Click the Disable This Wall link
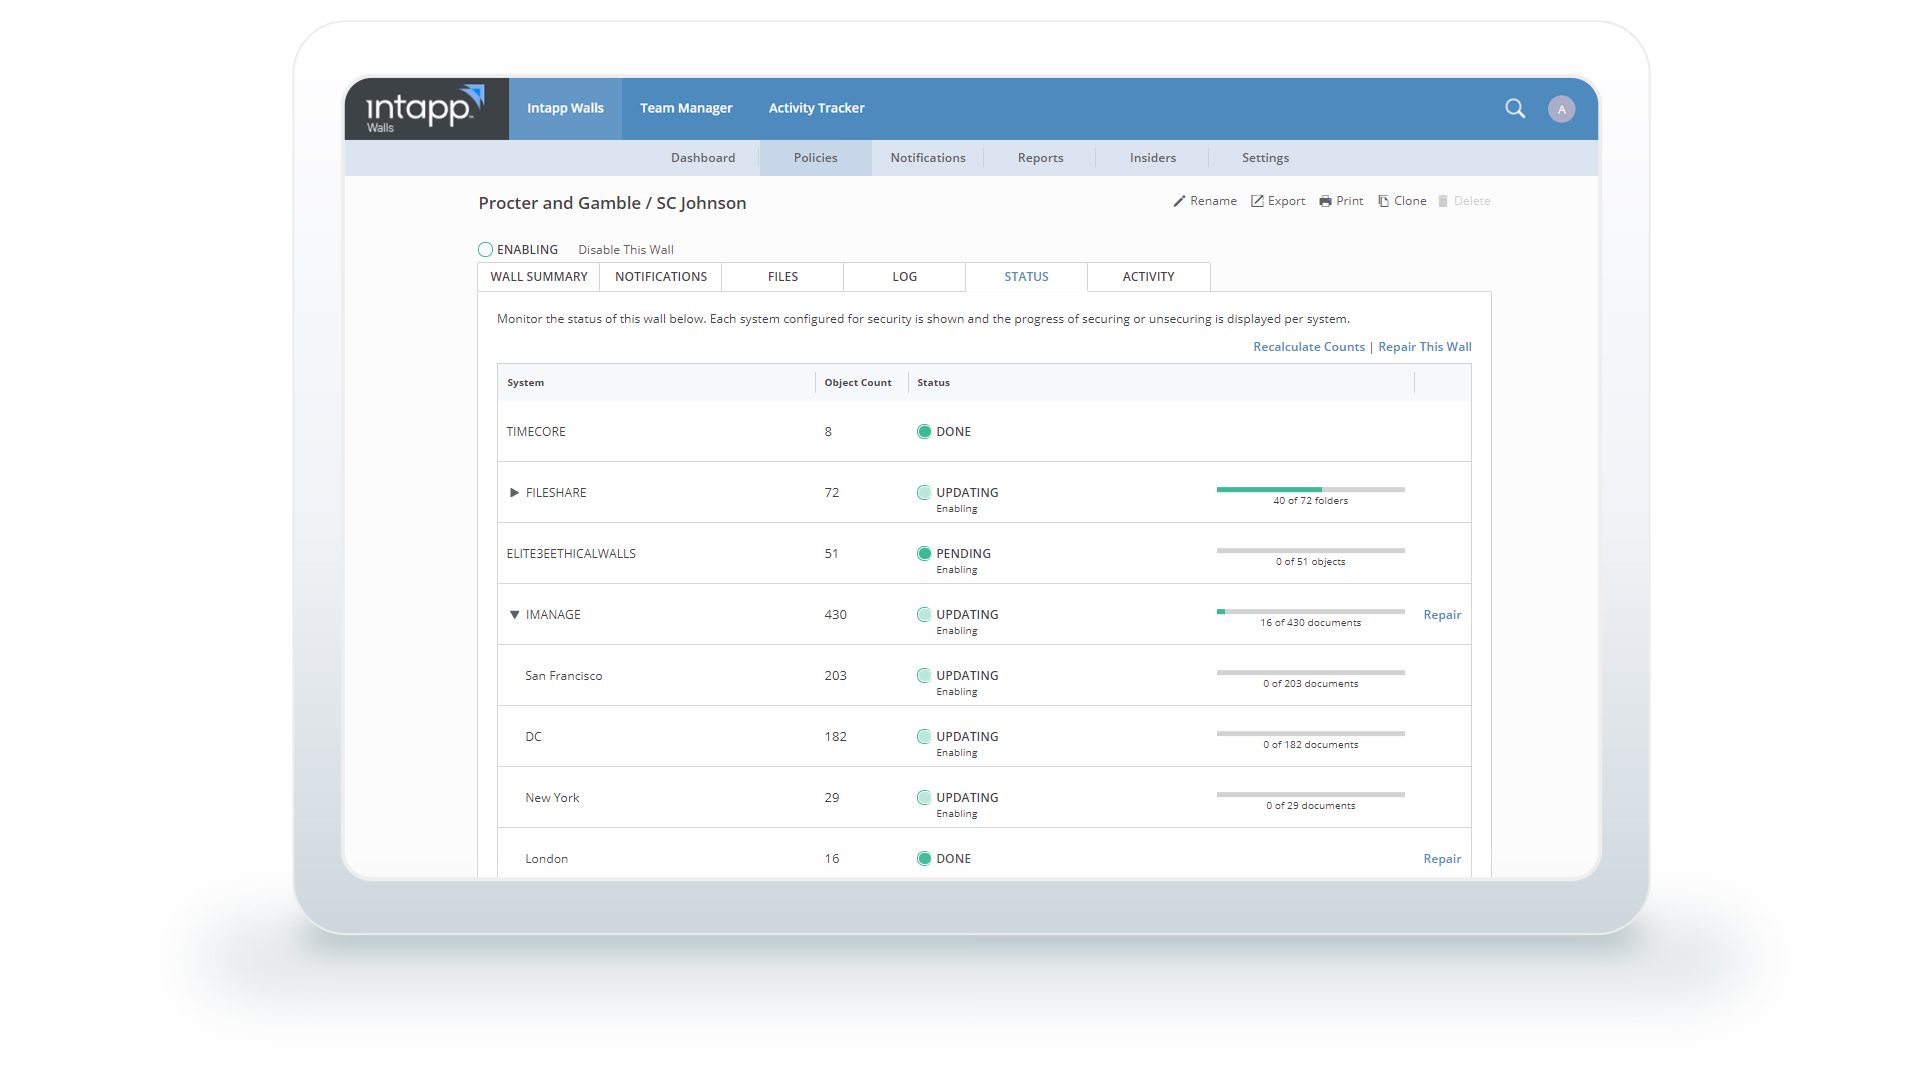The image size is (1920, 1080). (x=626, y=250)
